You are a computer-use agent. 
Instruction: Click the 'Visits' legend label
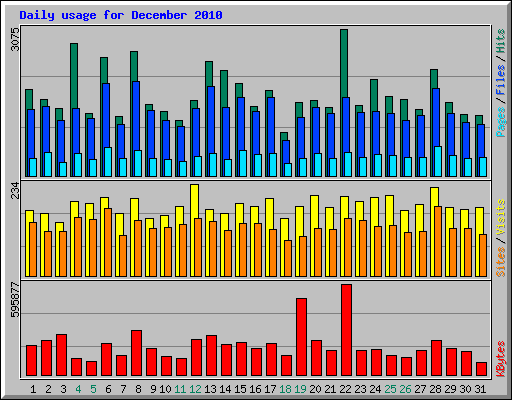(x=500, y=217)
